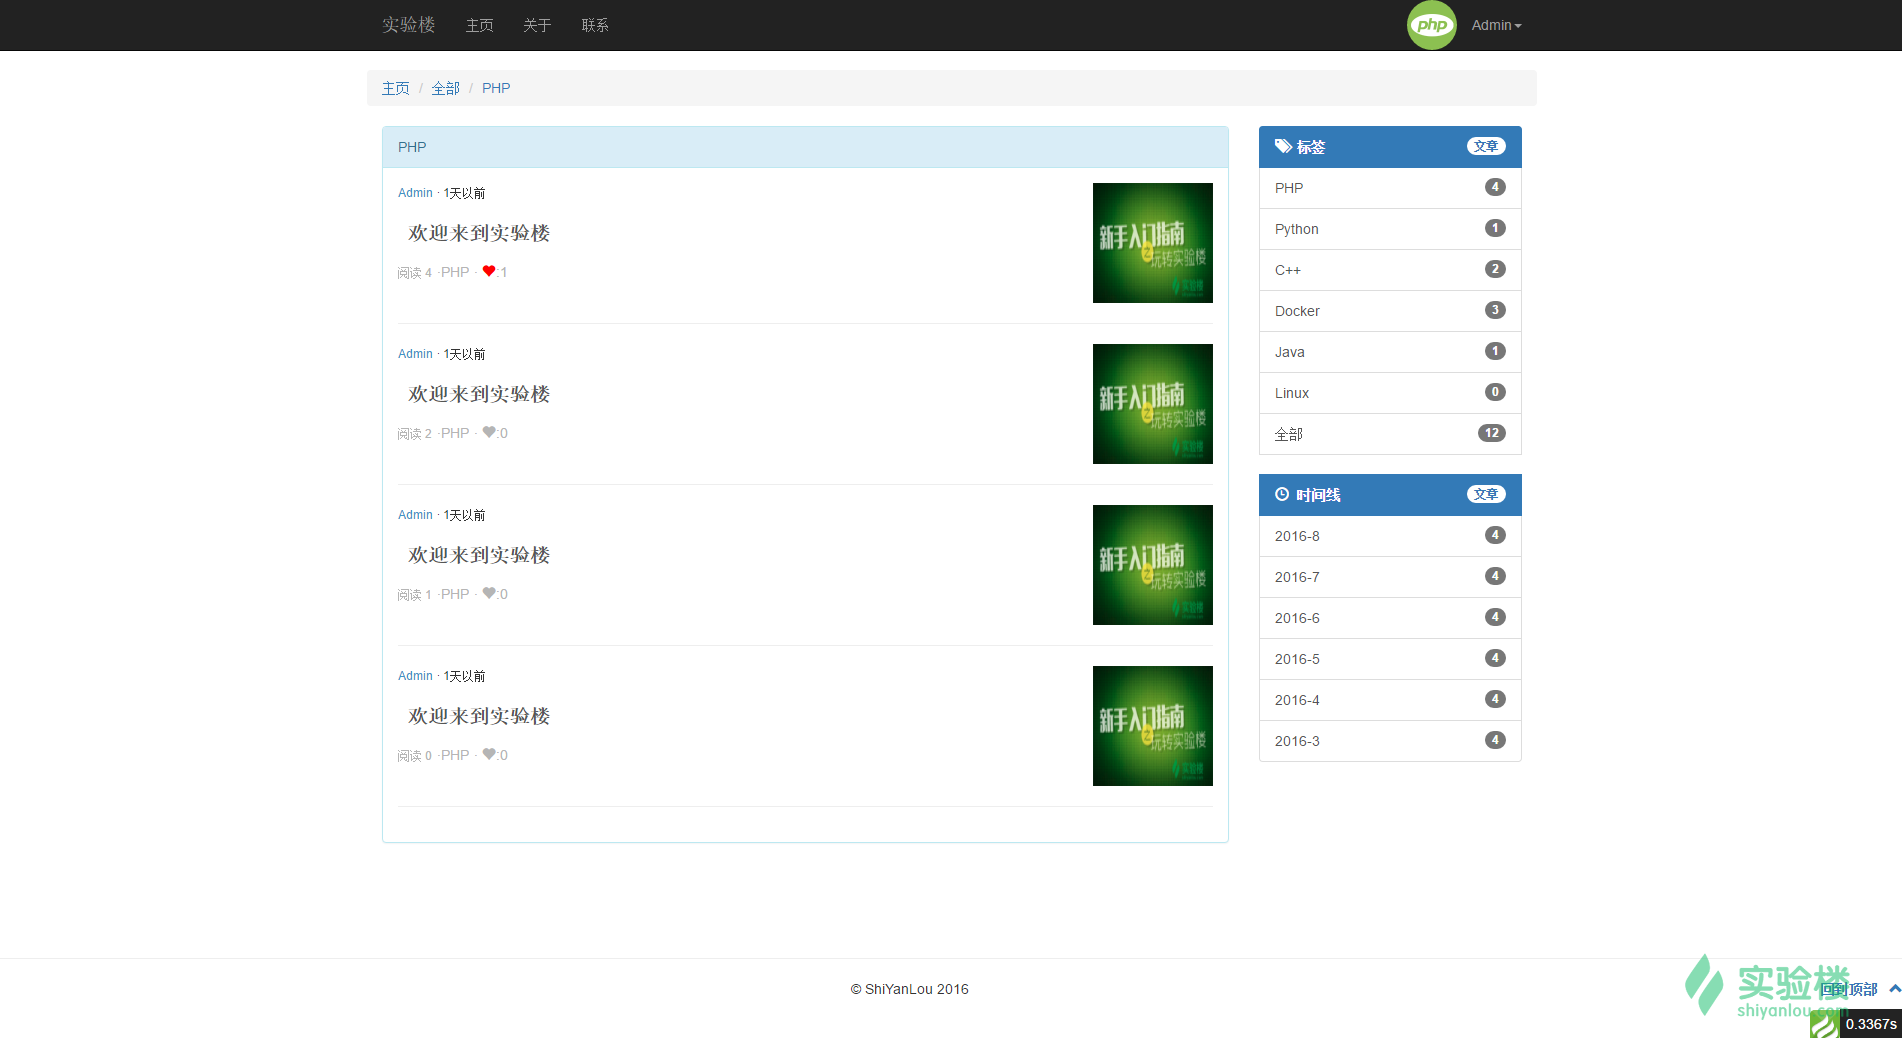This screenshot has width=1902, height=1038.
Task: Select 全部 in the breadcrumb trail
Action: 446,88
